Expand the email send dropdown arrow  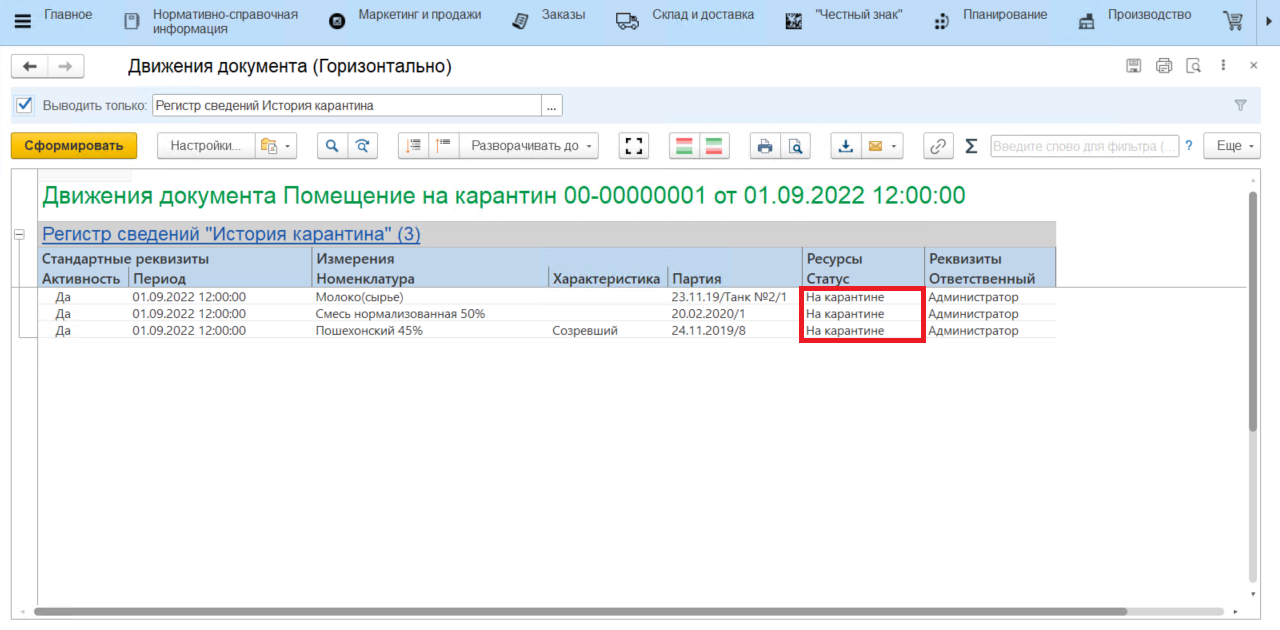[894, 146]
